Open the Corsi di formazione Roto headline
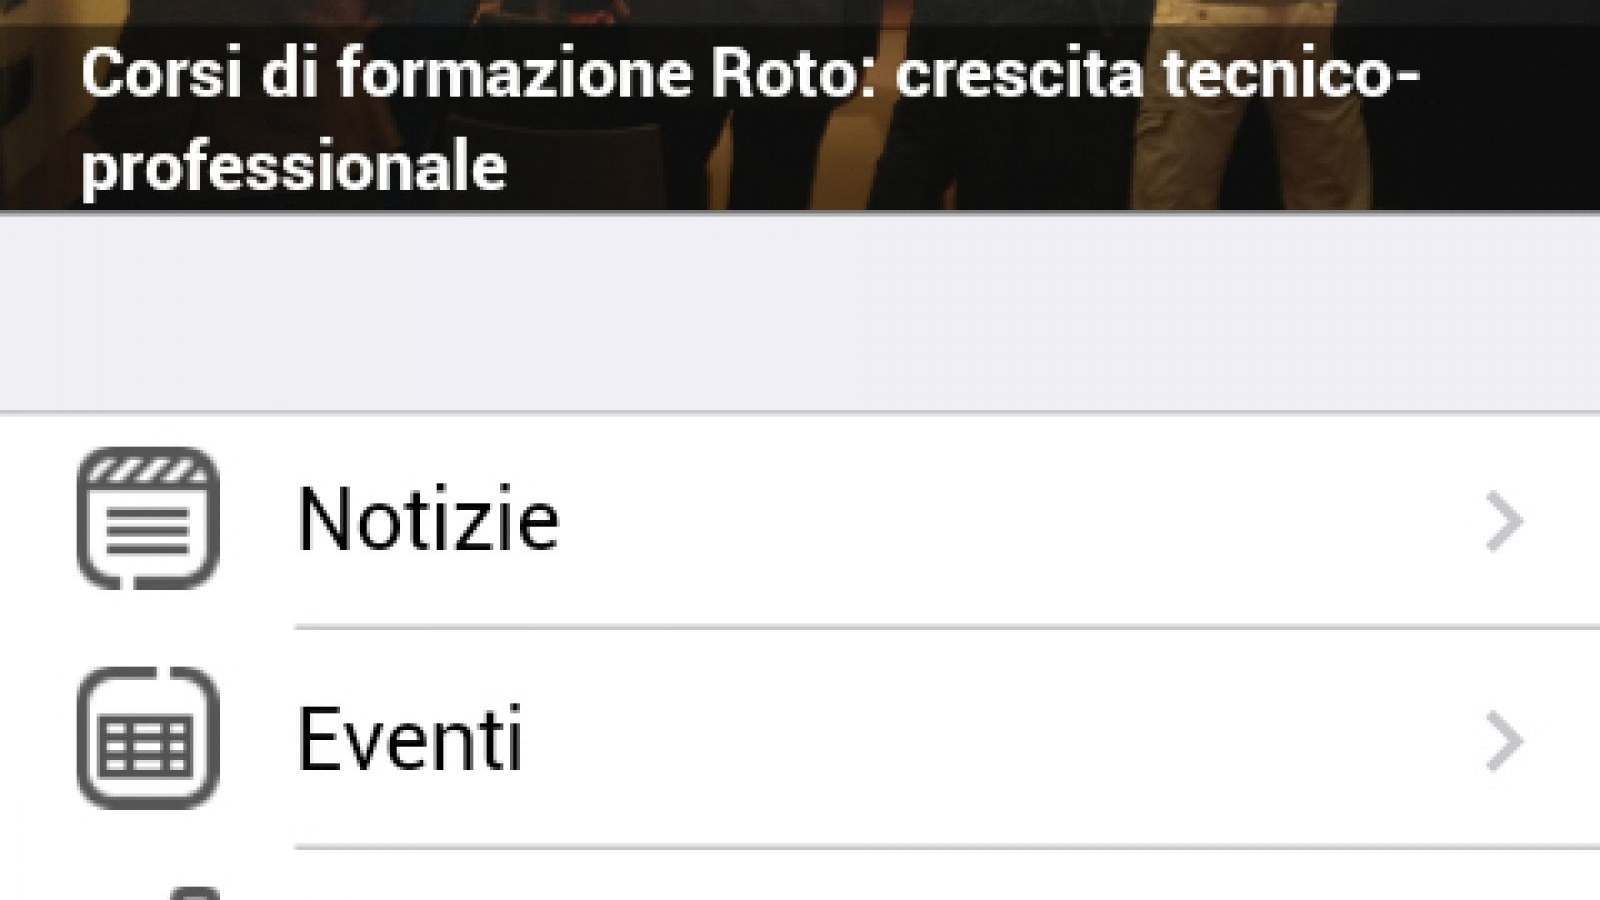Image resolution: width=1600 pixels, height=900 pixels. 750,118
